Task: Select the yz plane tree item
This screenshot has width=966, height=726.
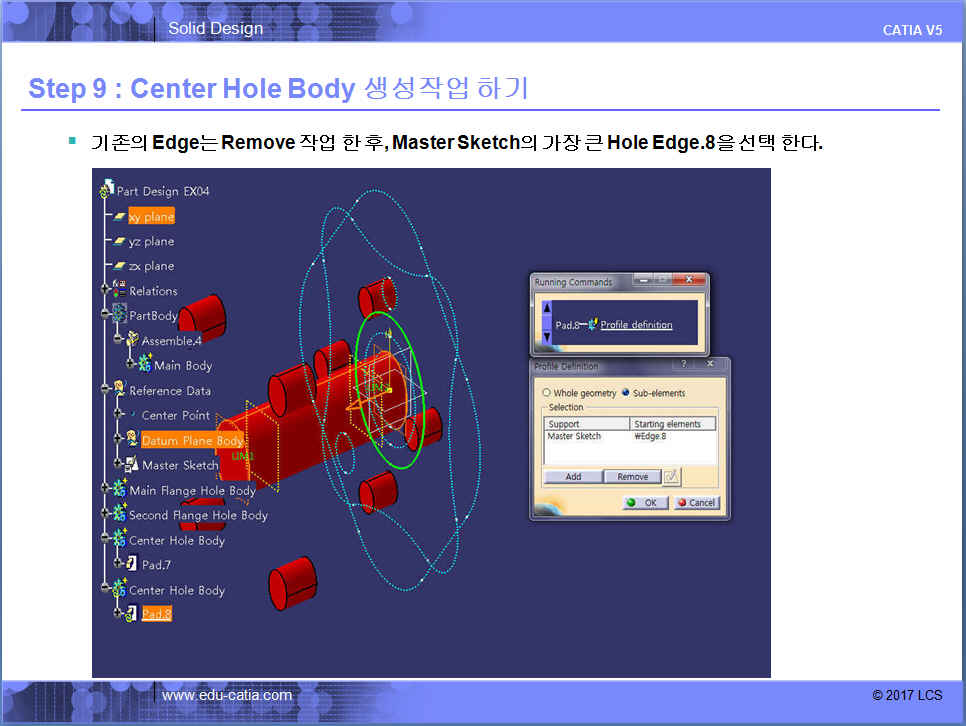Action: tap(150, 242)
